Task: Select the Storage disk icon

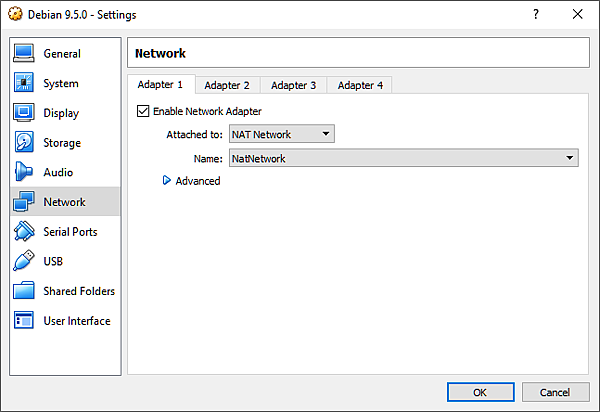Action: tap(25, 143)
